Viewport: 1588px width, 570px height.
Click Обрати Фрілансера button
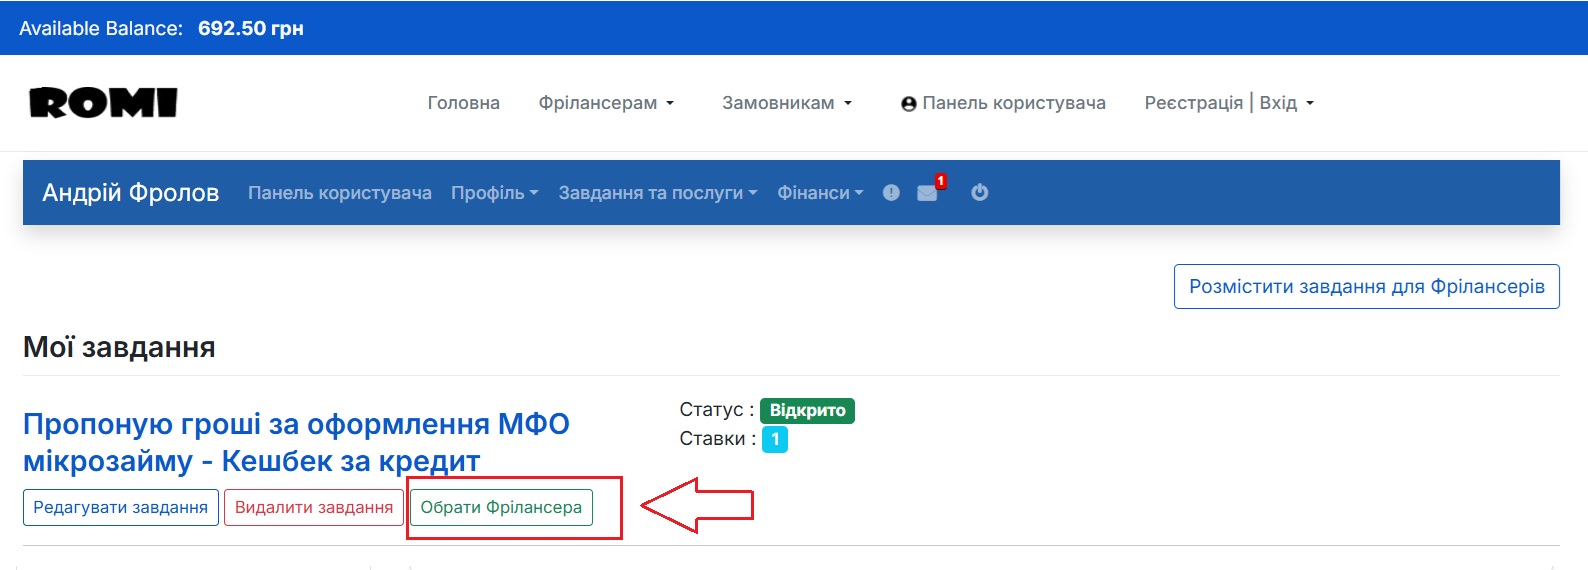(501, 508)
